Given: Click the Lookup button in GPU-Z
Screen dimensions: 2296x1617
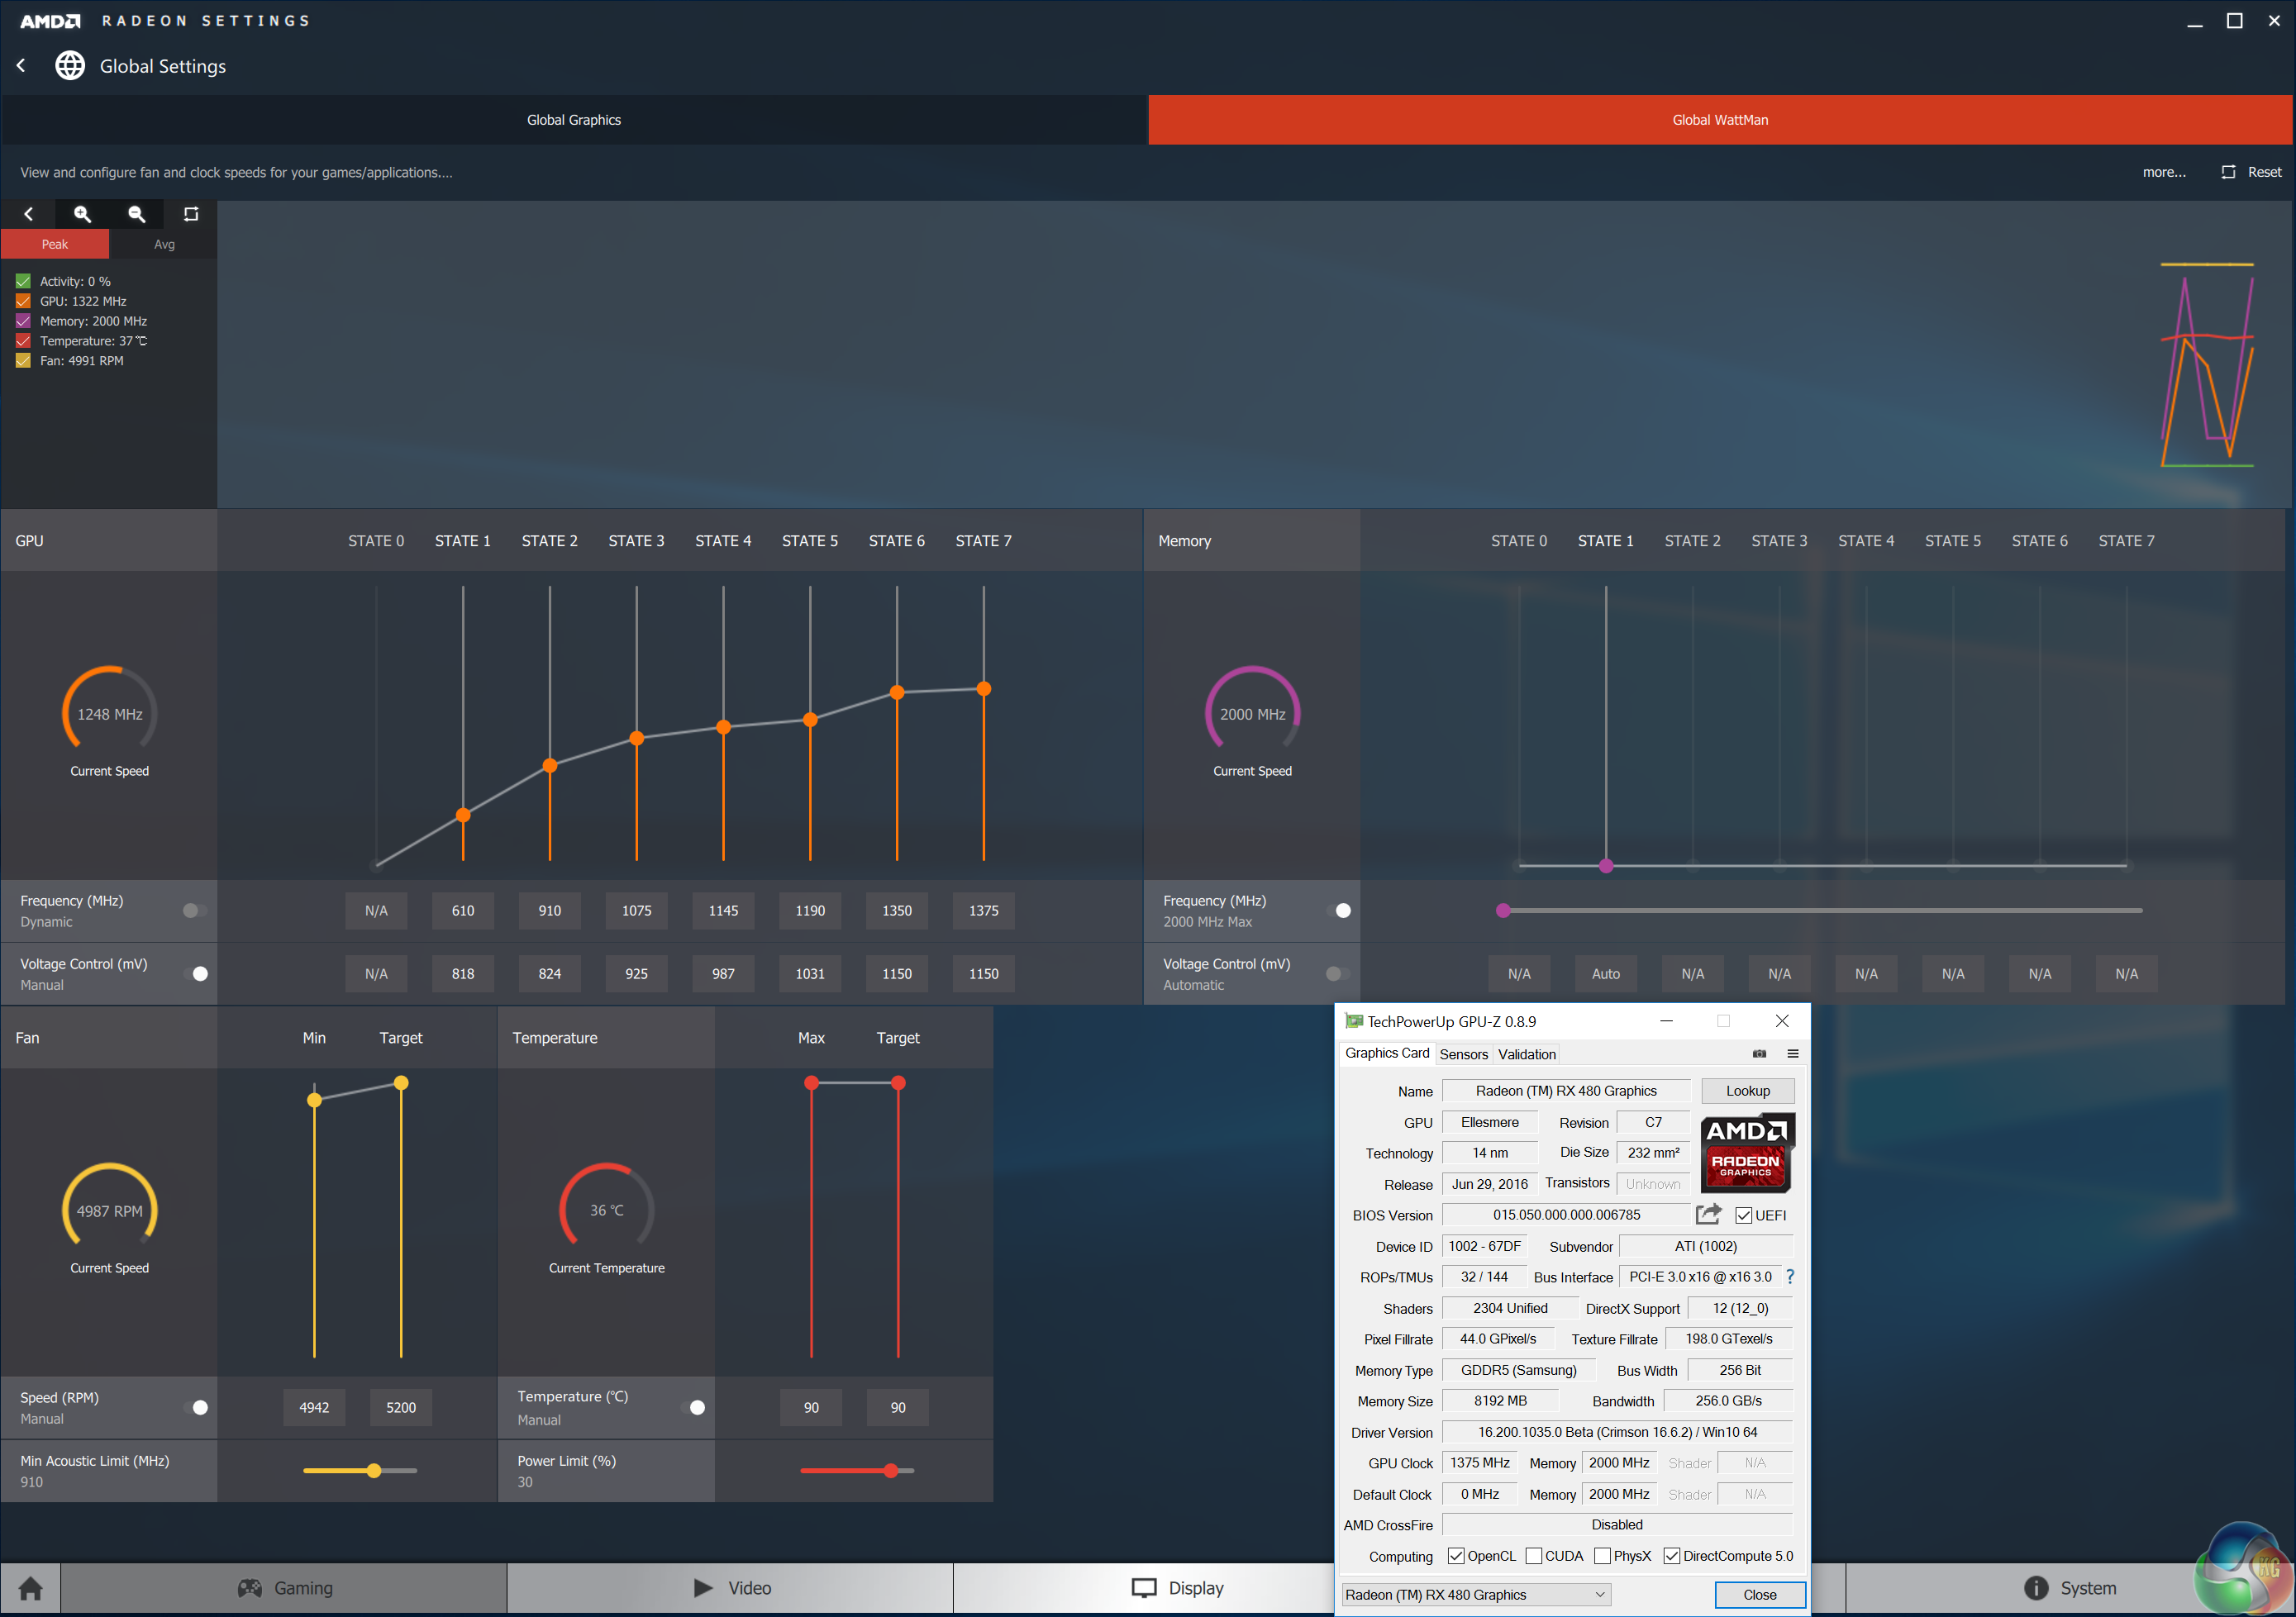Looking at the screenshot, I should (1746, 1091).
